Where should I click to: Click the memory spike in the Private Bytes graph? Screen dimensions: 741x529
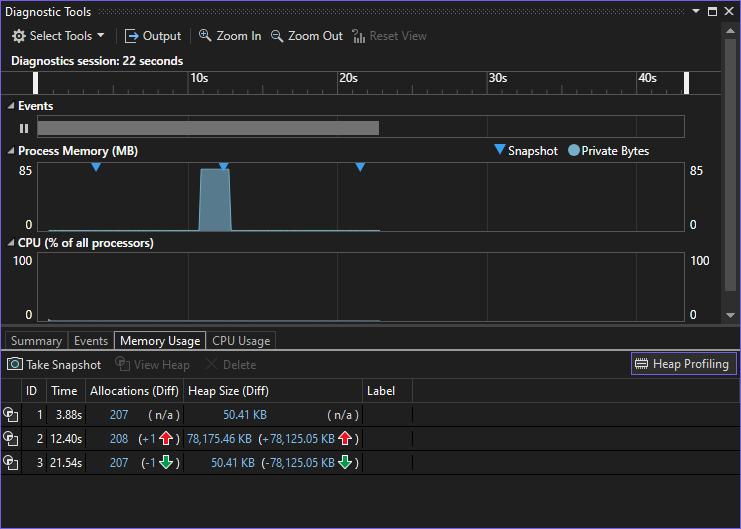(x=215, y=200)
